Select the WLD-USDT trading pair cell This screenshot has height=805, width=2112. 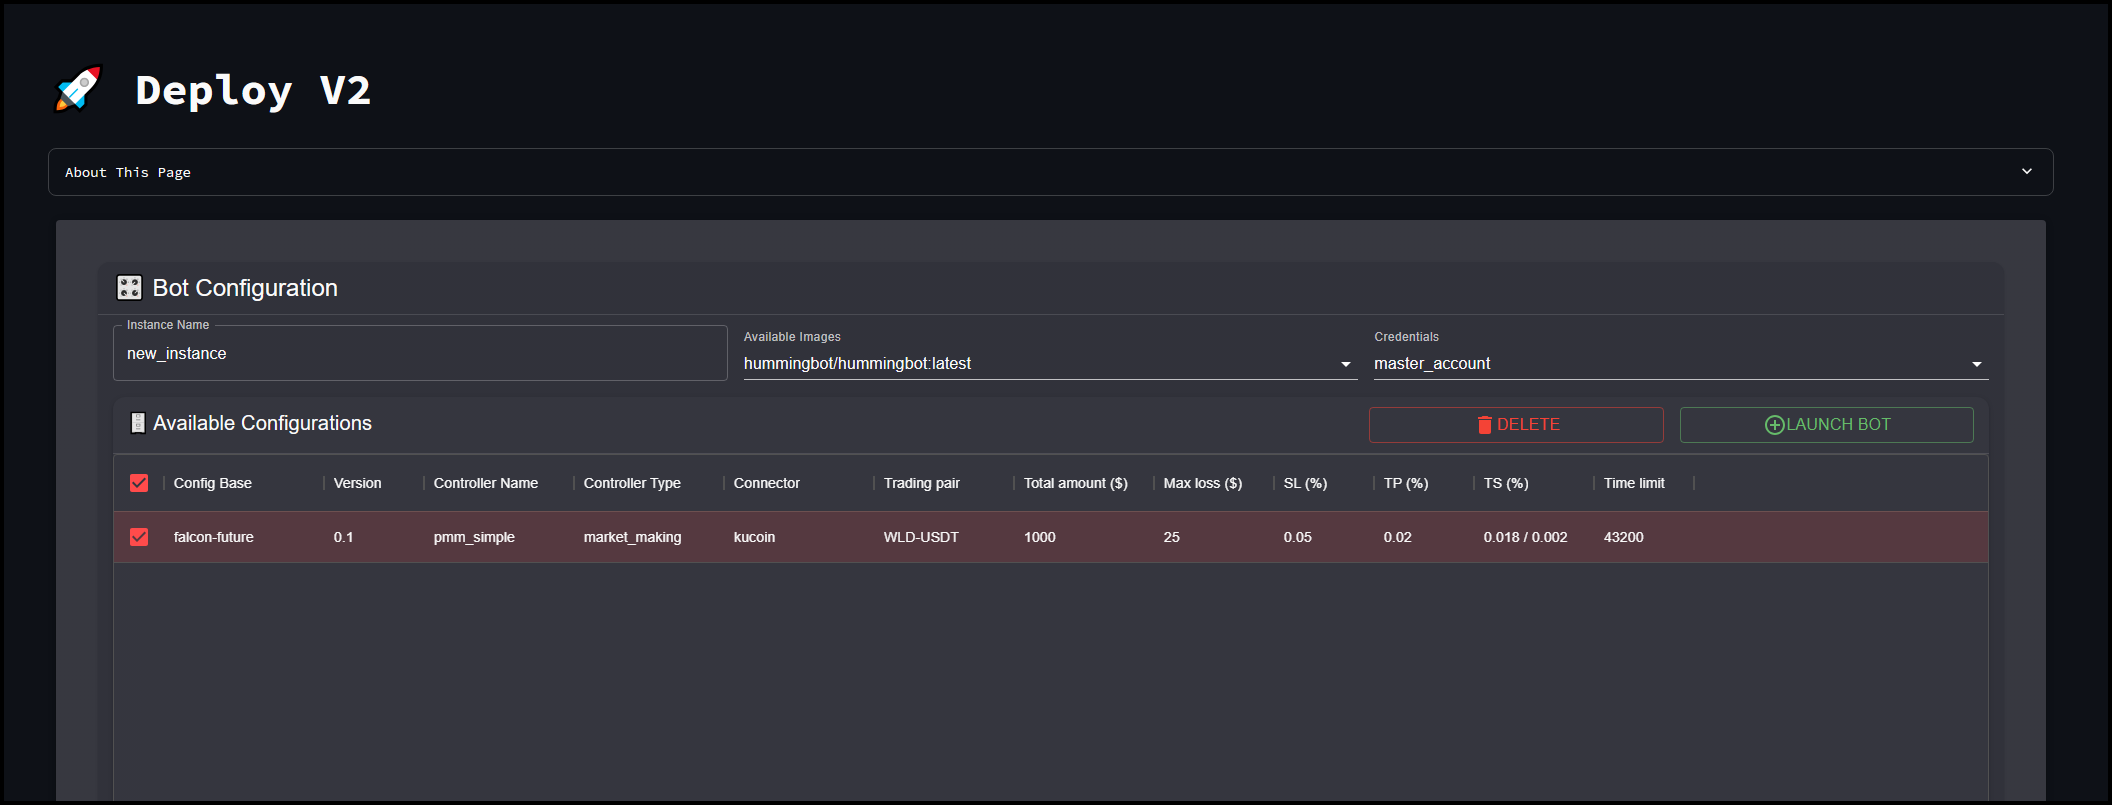921,537
